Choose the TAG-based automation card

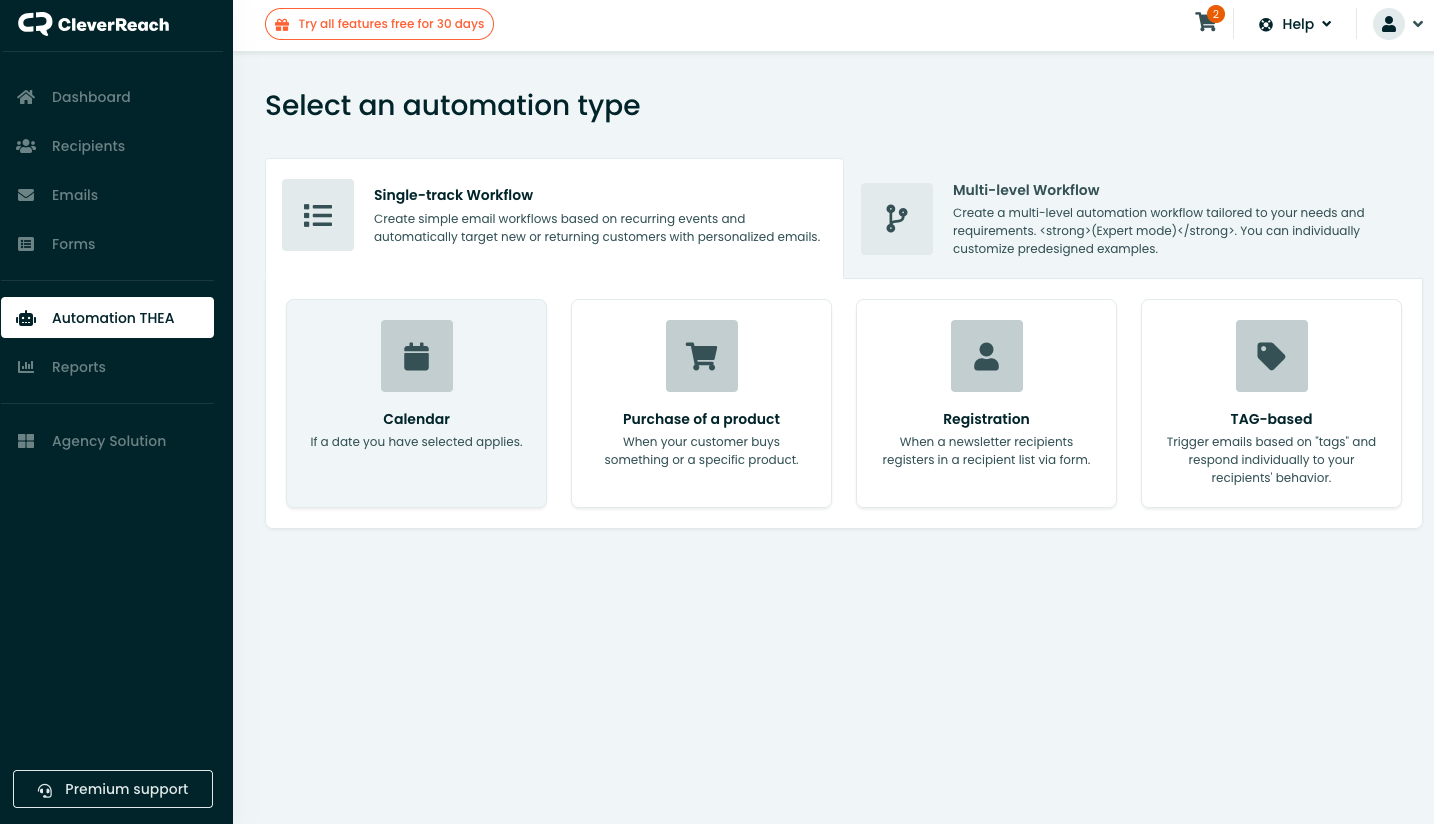[1272, 403]
